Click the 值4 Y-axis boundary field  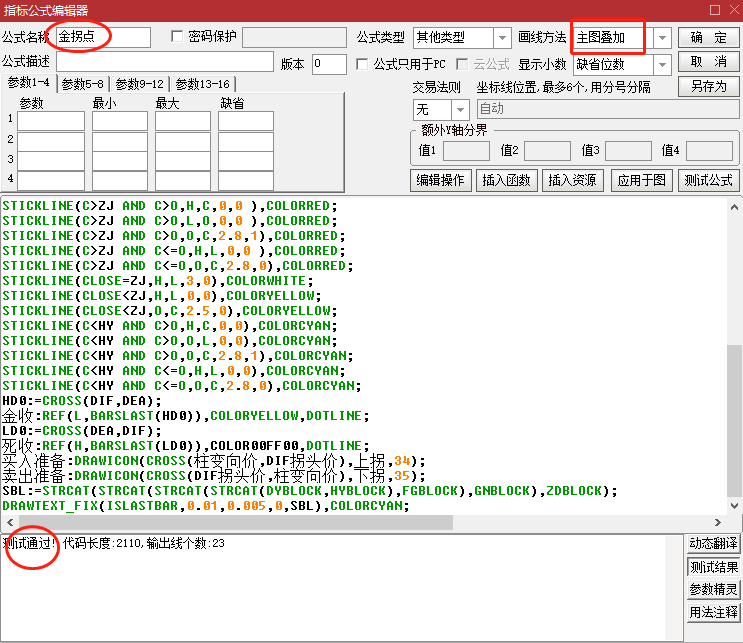point(709,151)
